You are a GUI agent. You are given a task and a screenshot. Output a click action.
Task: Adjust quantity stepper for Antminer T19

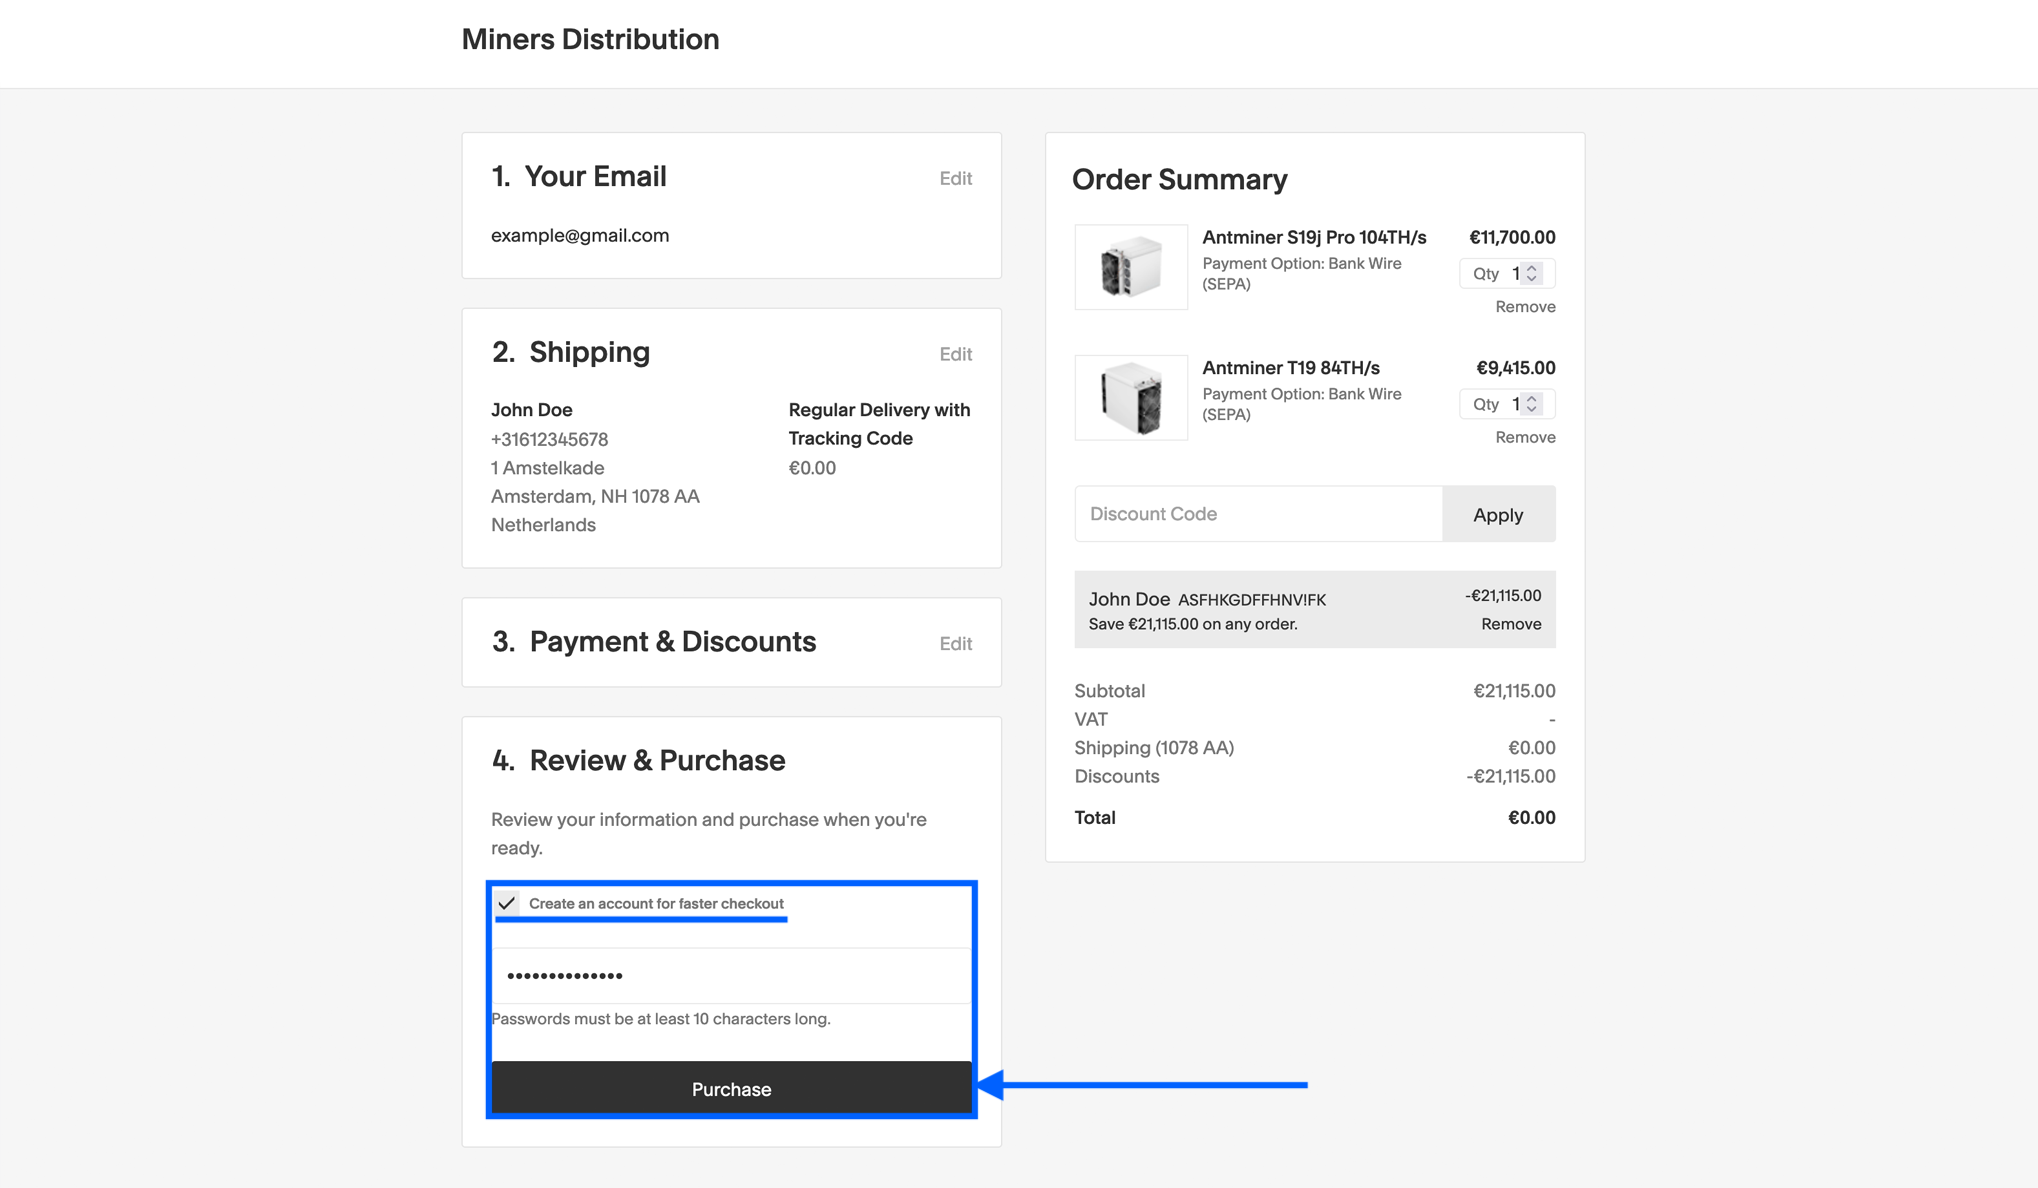click(1532, 404)
